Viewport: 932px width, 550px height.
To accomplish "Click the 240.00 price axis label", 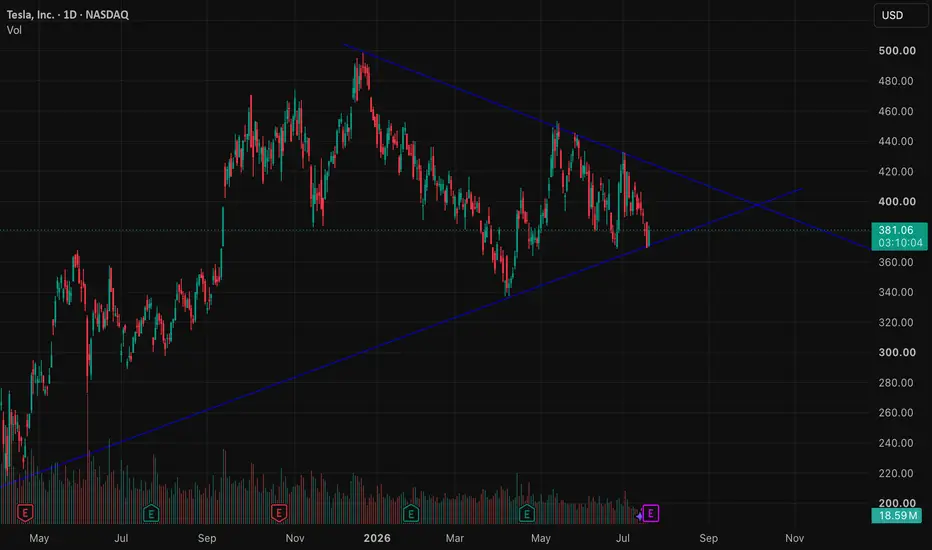I will [896, 443].
